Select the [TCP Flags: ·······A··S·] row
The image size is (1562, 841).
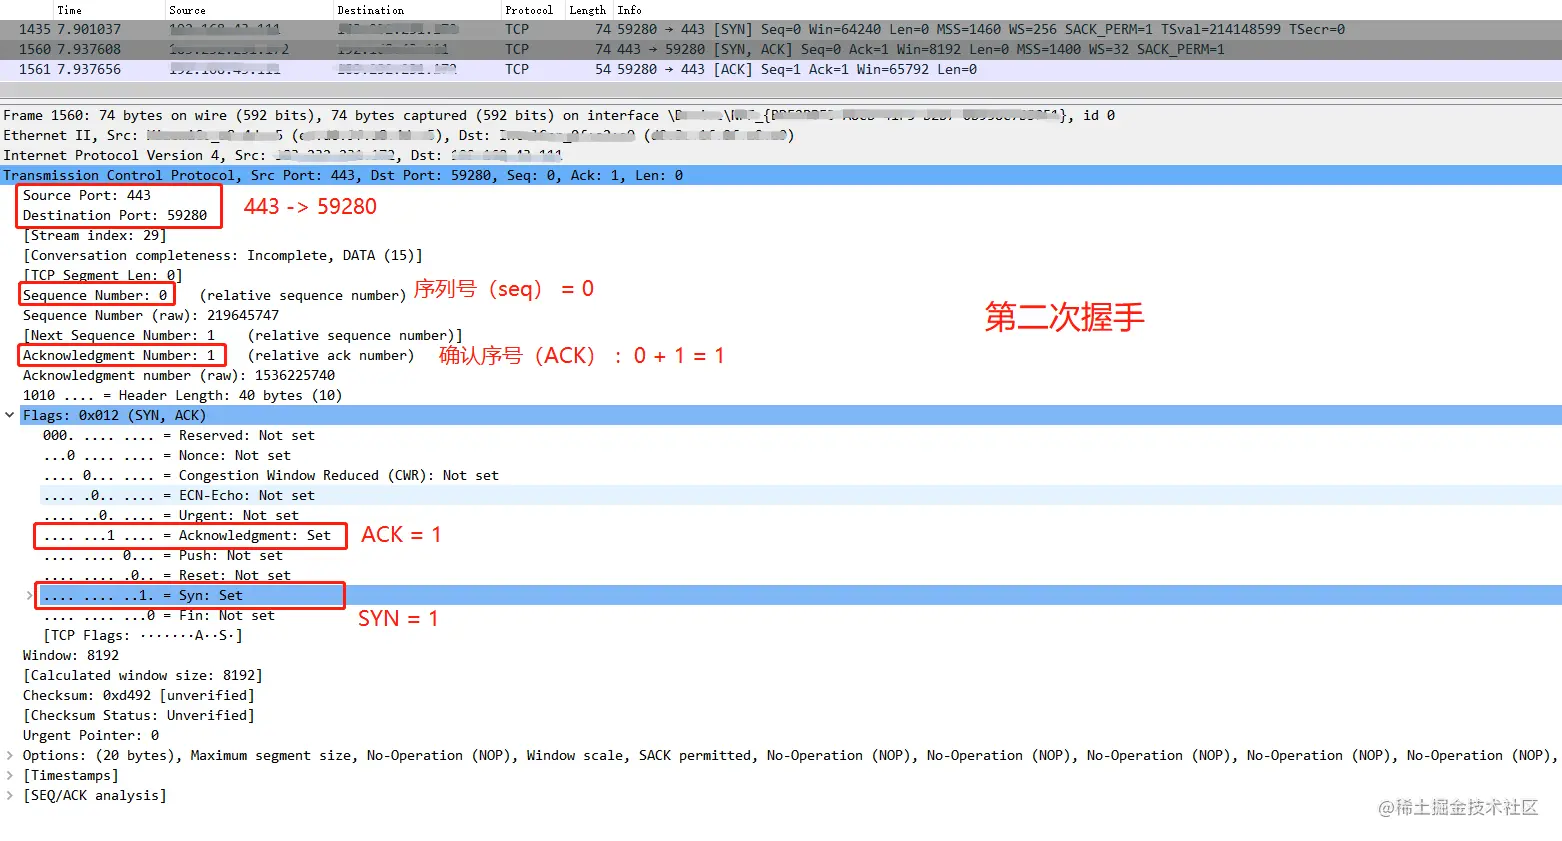click(143, 635)
